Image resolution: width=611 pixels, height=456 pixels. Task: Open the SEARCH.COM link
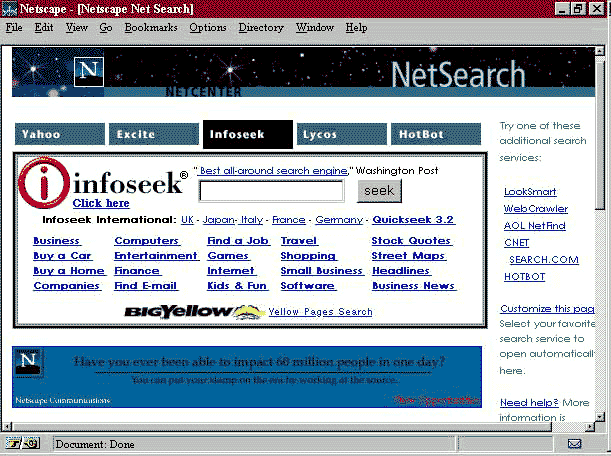coord(544,260)
